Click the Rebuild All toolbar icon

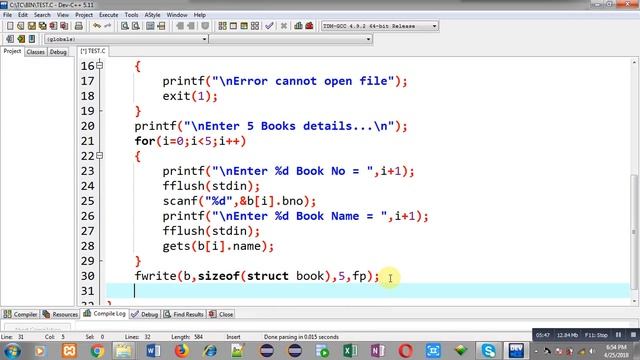click(255, 26)
